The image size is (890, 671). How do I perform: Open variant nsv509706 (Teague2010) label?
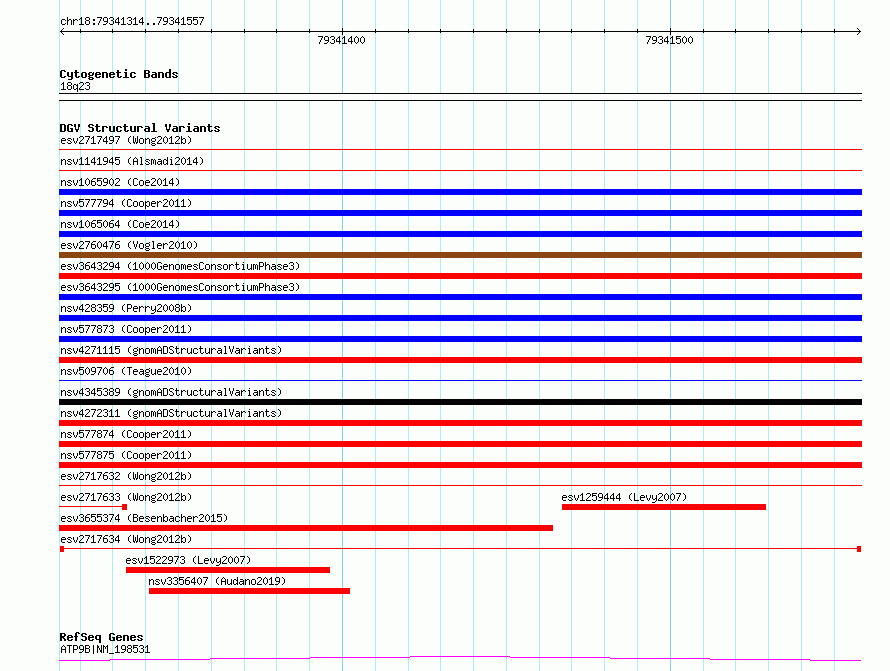pyautogui.click(x=126, y=371)
